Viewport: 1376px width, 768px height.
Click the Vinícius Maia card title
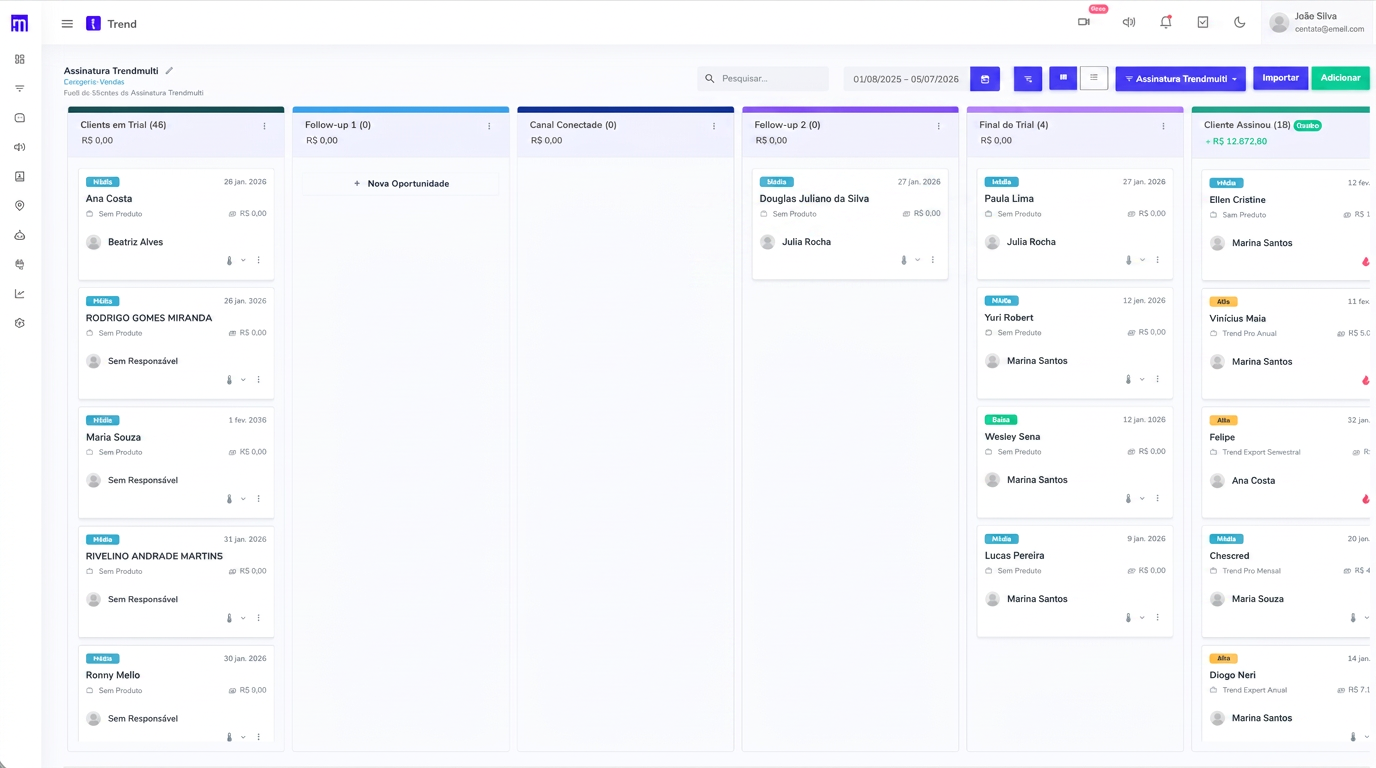[1237, 319]
